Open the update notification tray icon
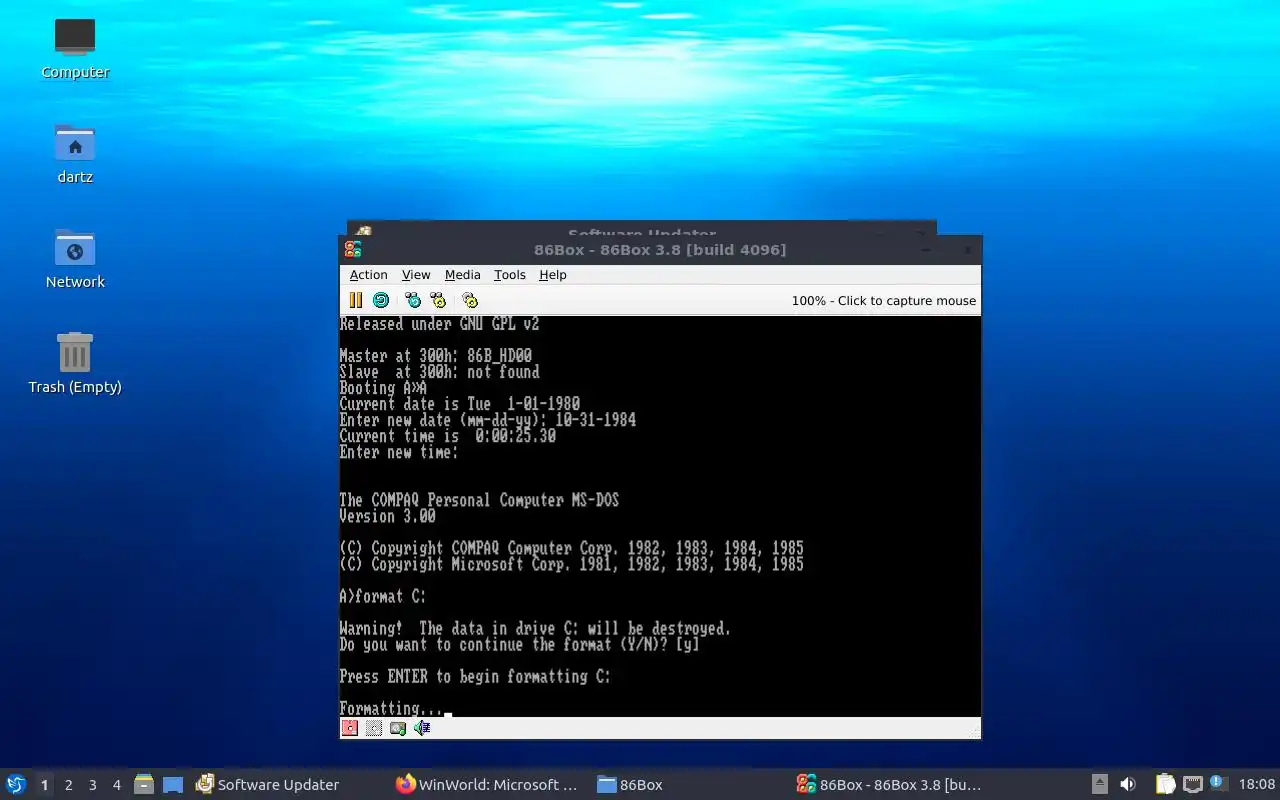The width and height of the screenshot is (1280, 800). pos(1218,784)
